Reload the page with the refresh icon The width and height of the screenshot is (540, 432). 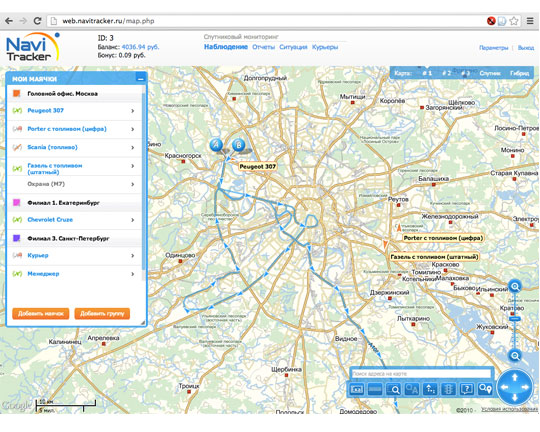pos(37,21)
